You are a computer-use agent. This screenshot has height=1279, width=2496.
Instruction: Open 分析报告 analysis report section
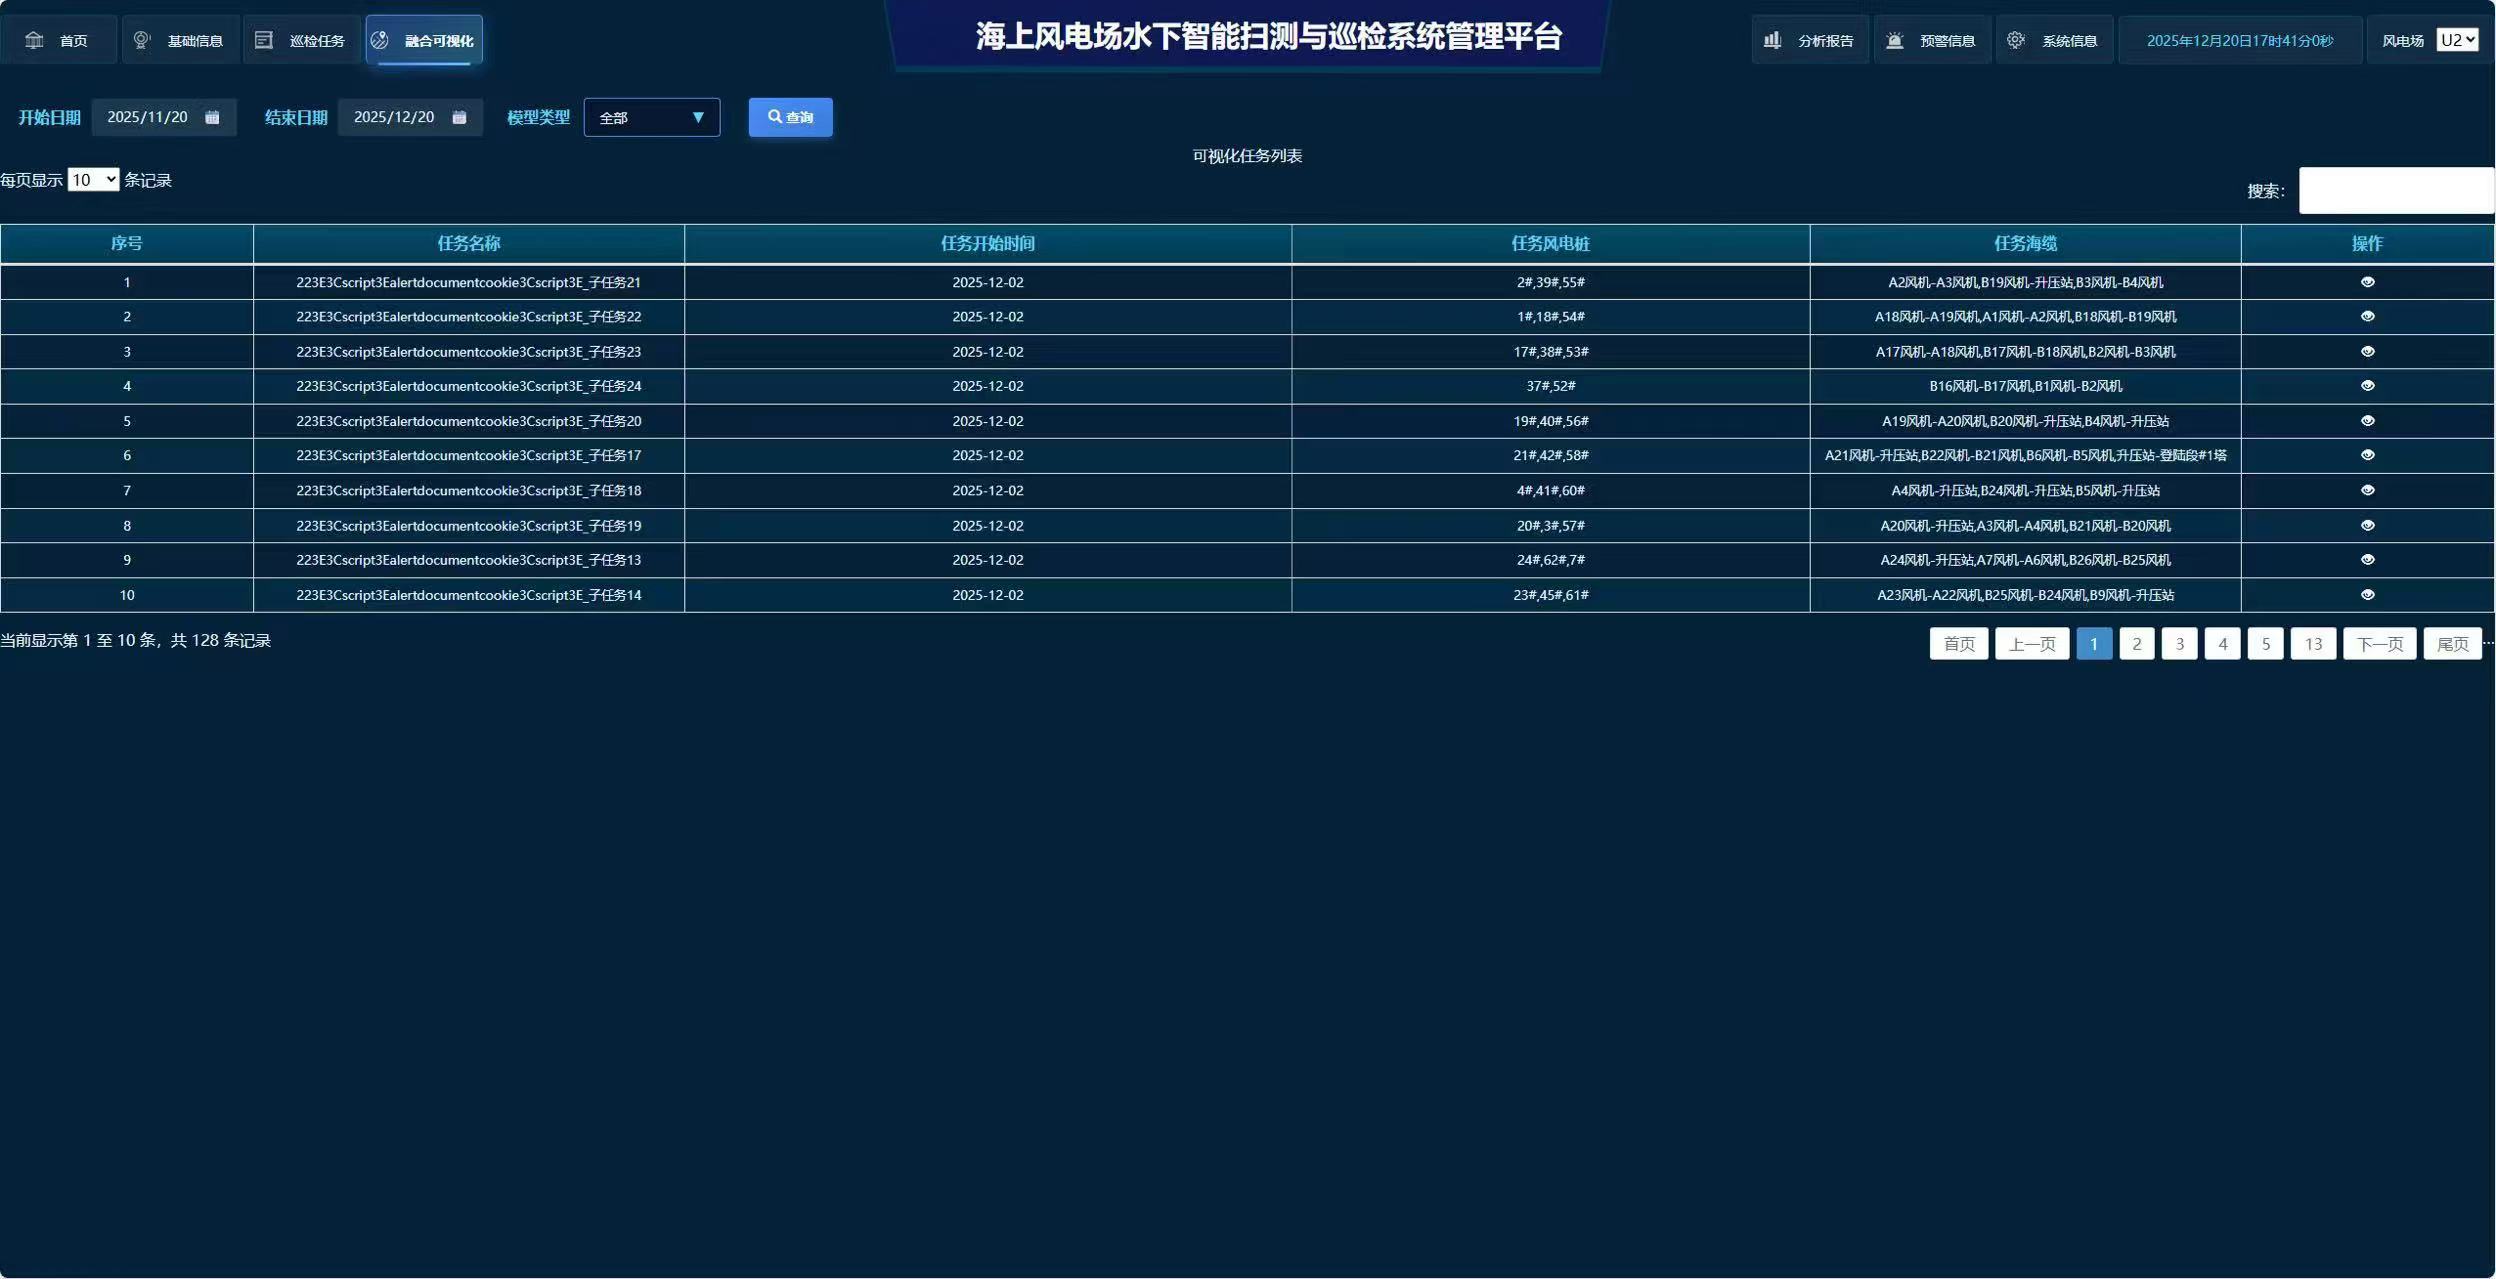tap(1810, 40)
